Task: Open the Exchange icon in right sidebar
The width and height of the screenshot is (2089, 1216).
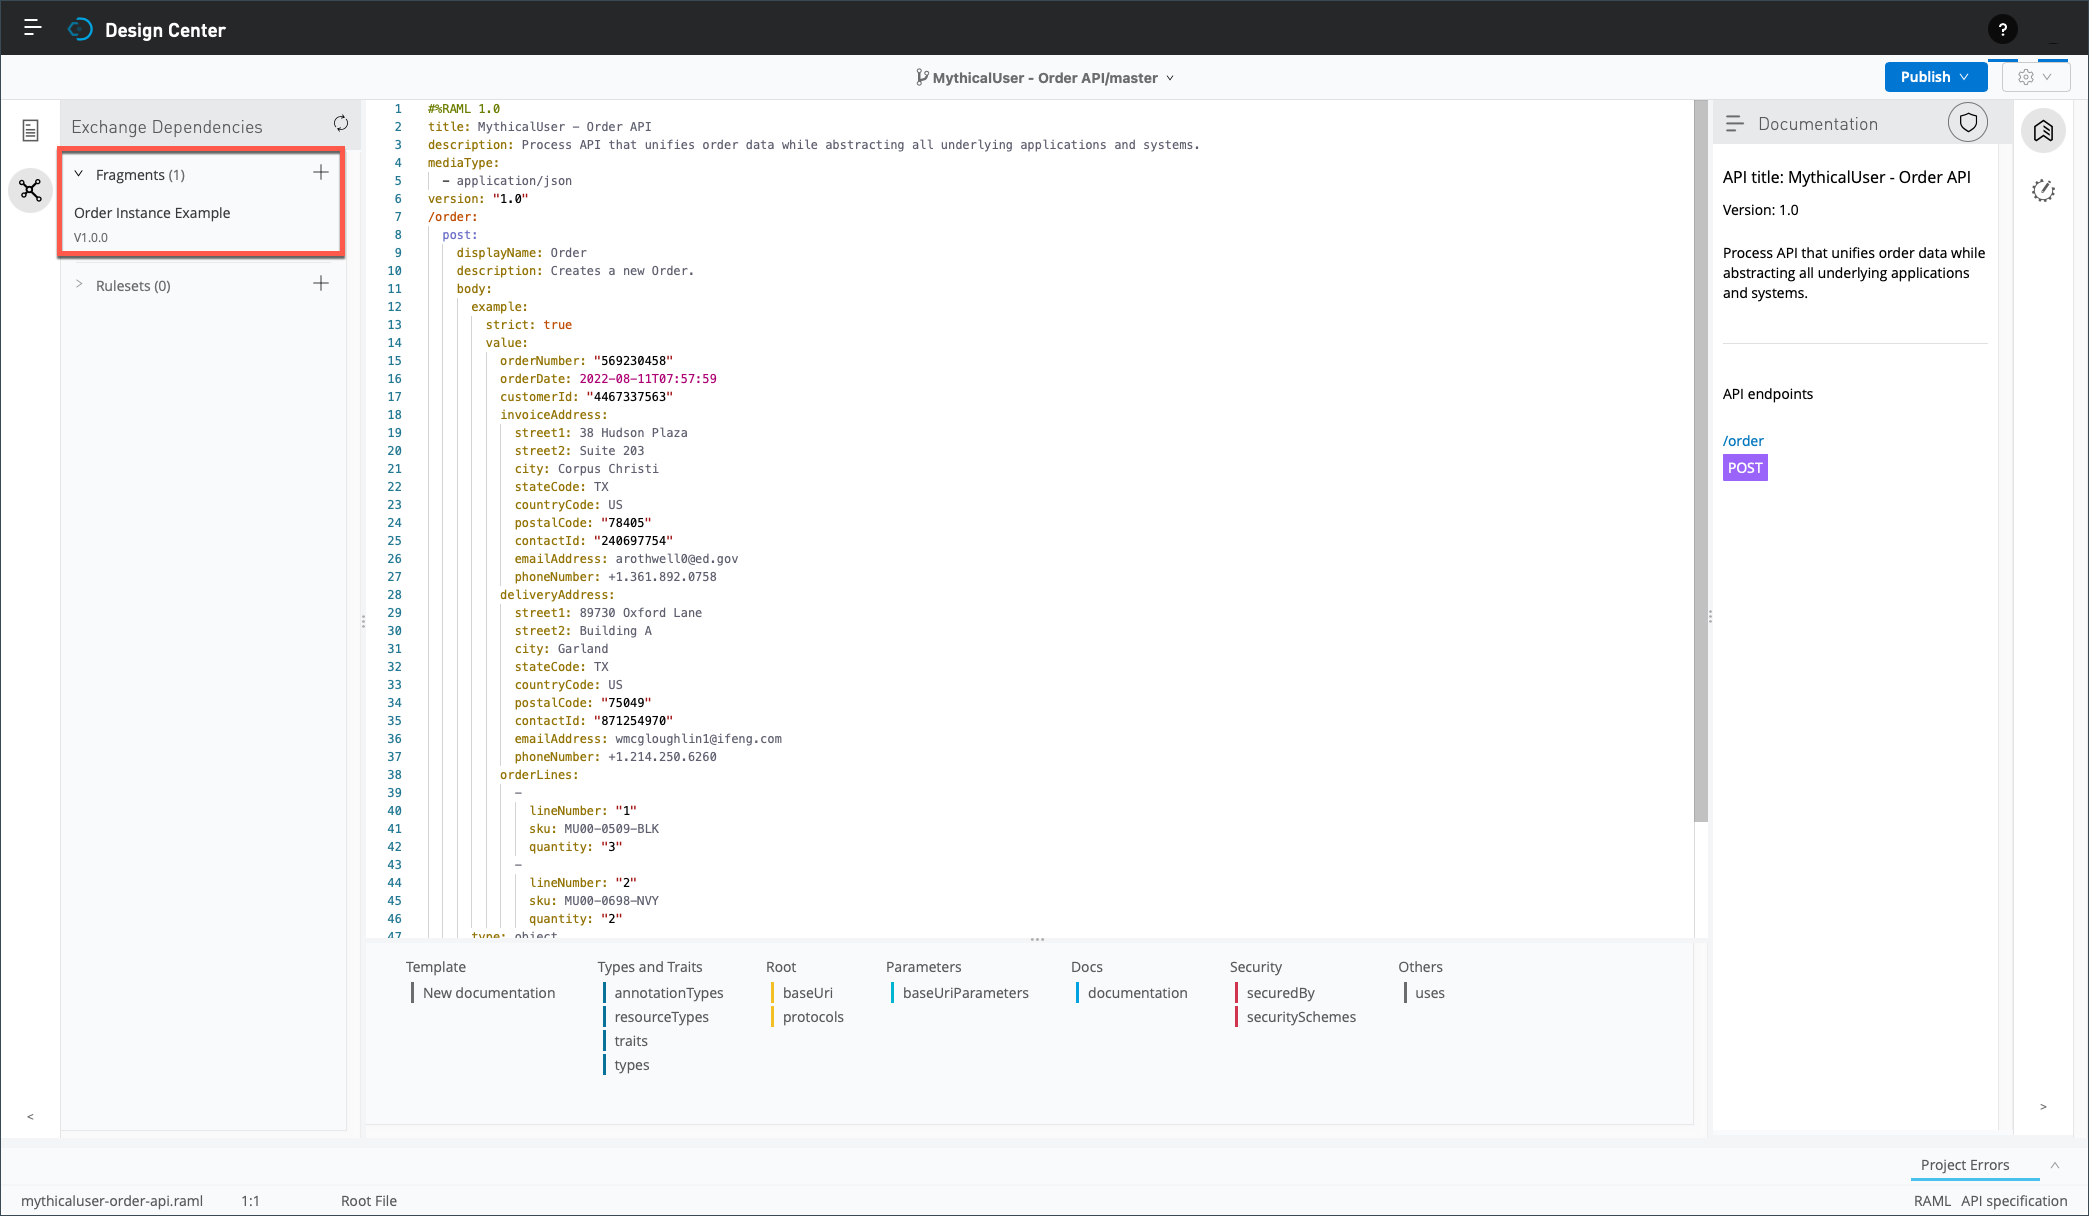Action: click(2043, 131)
